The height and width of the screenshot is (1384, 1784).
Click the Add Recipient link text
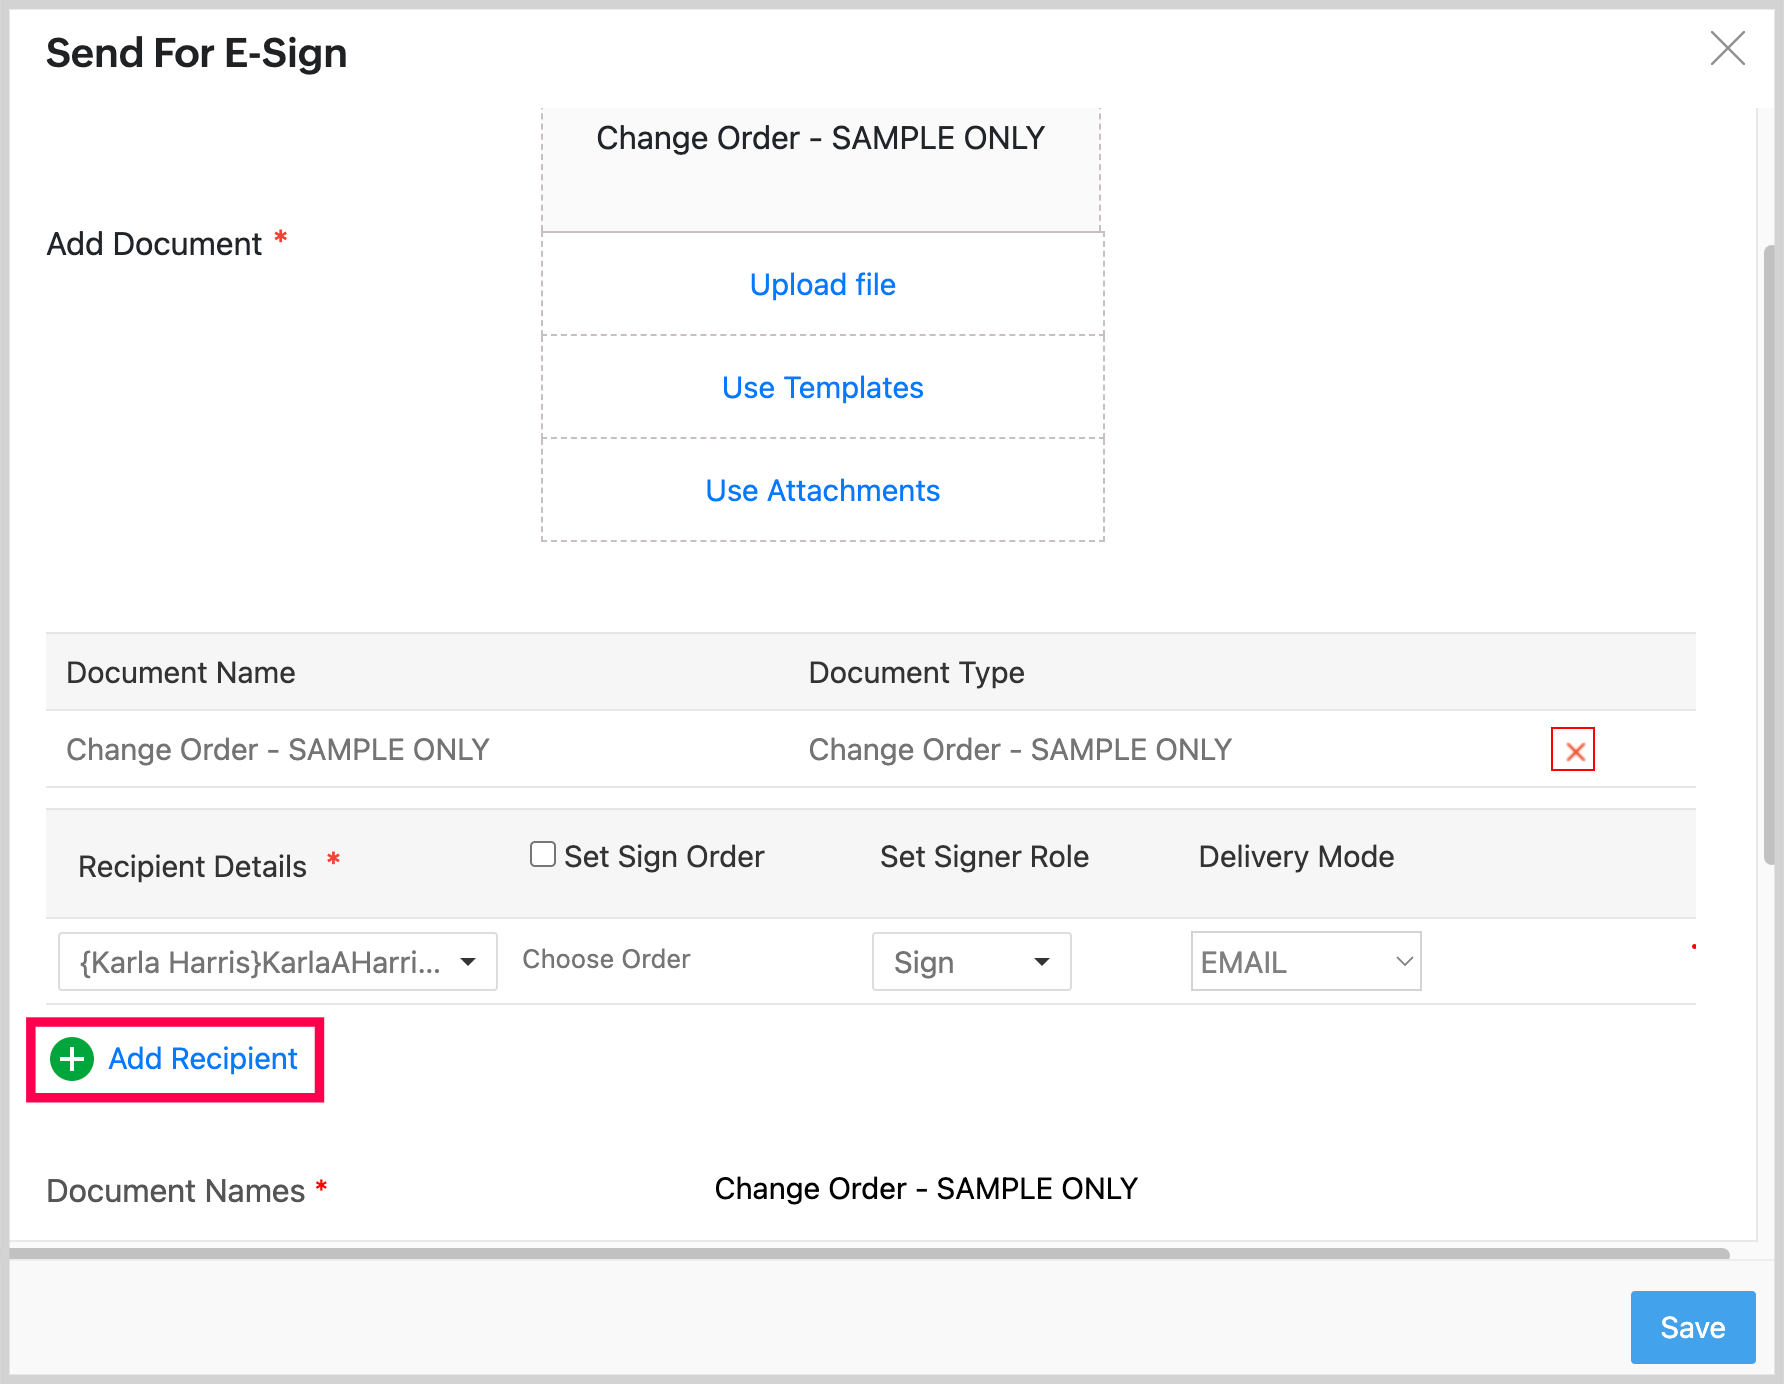click(x=203, y=1059)
